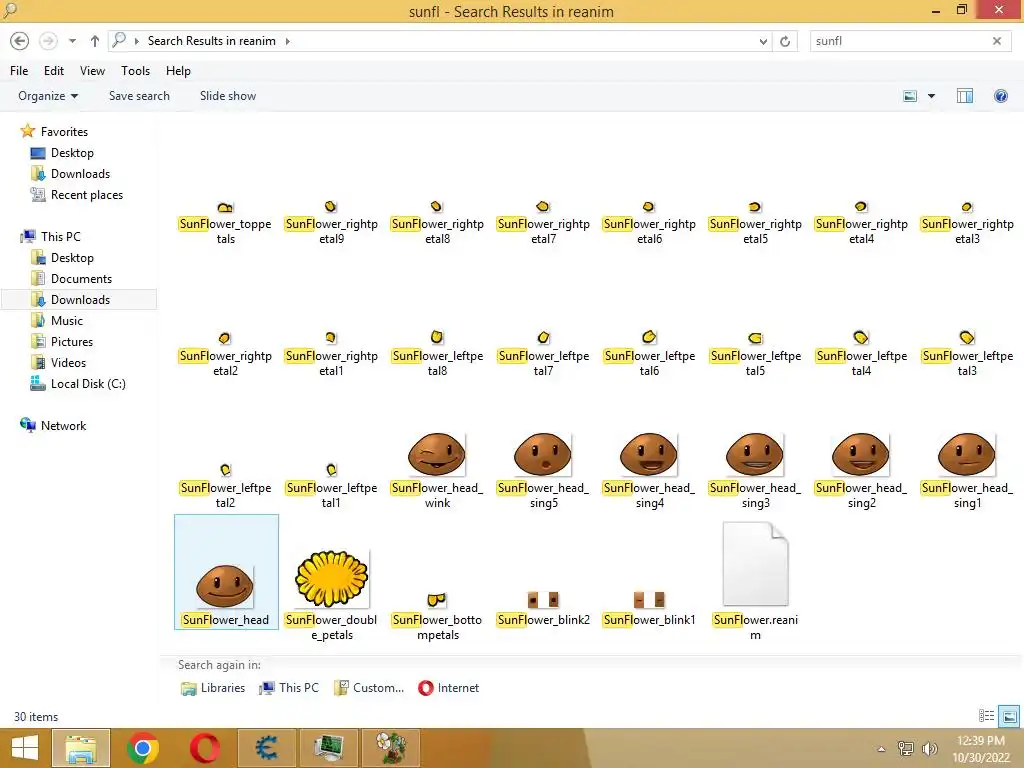Select SunFlower_head_sing4 thumbnail
Viewport: 1024px width, 768px height.
click(649, 454)
